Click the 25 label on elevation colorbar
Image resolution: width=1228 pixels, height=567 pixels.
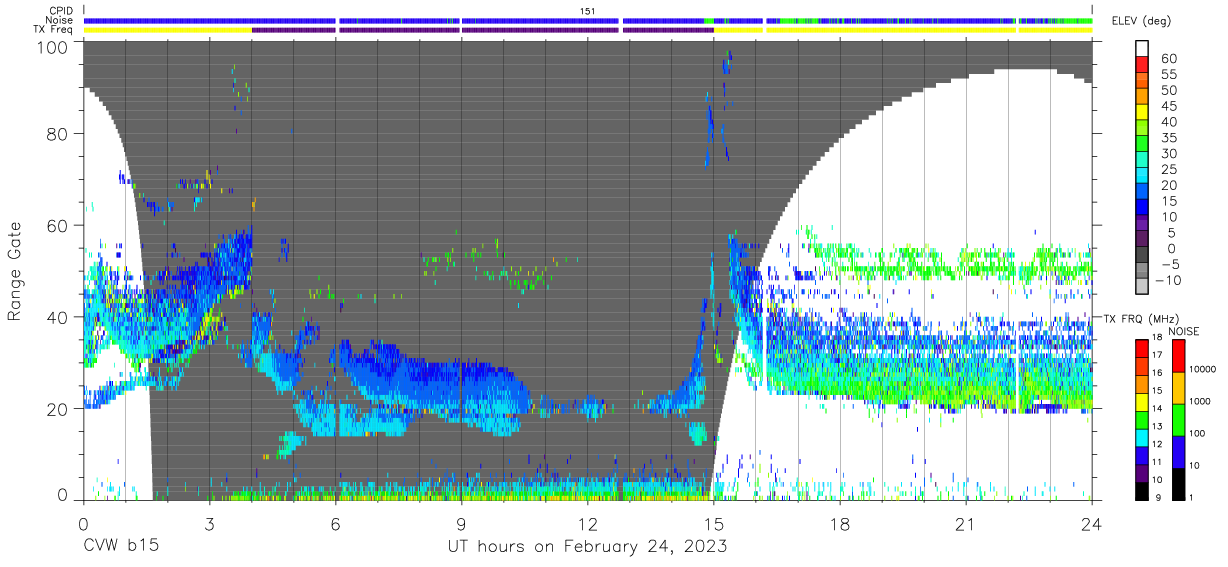1168,169
